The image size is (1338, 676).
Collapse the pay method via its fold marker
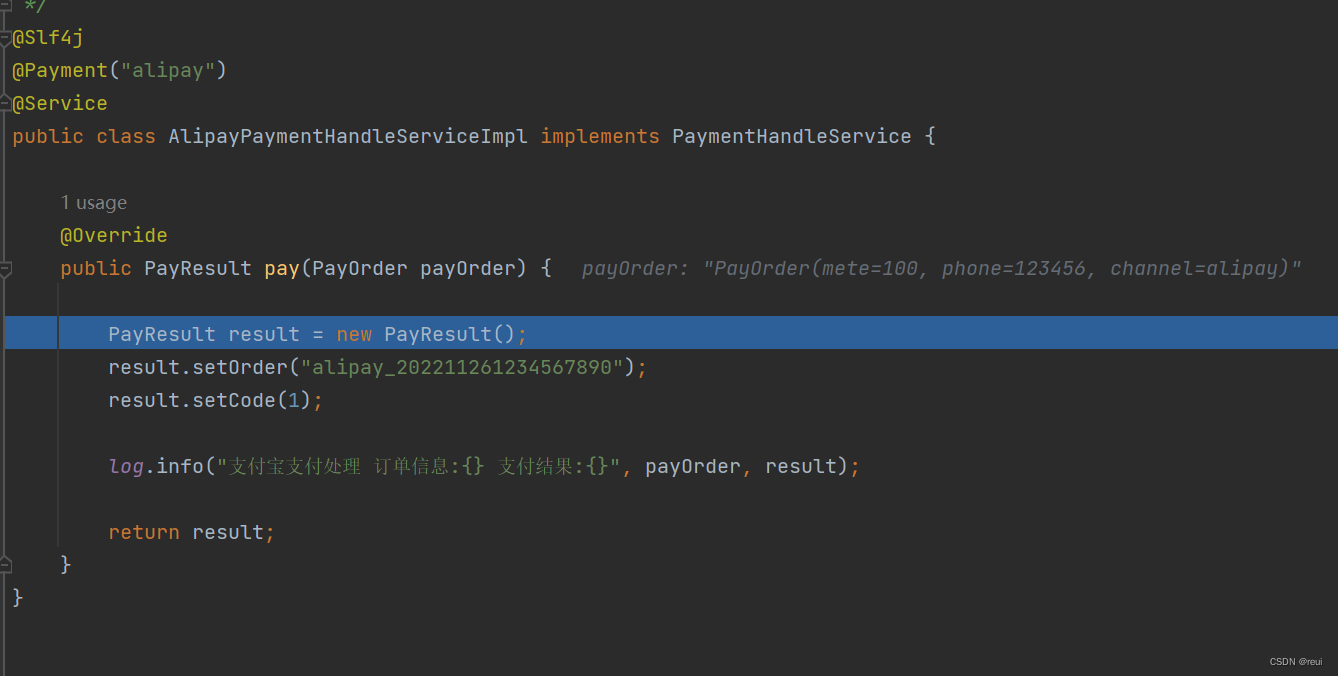[x=5, y=268]
